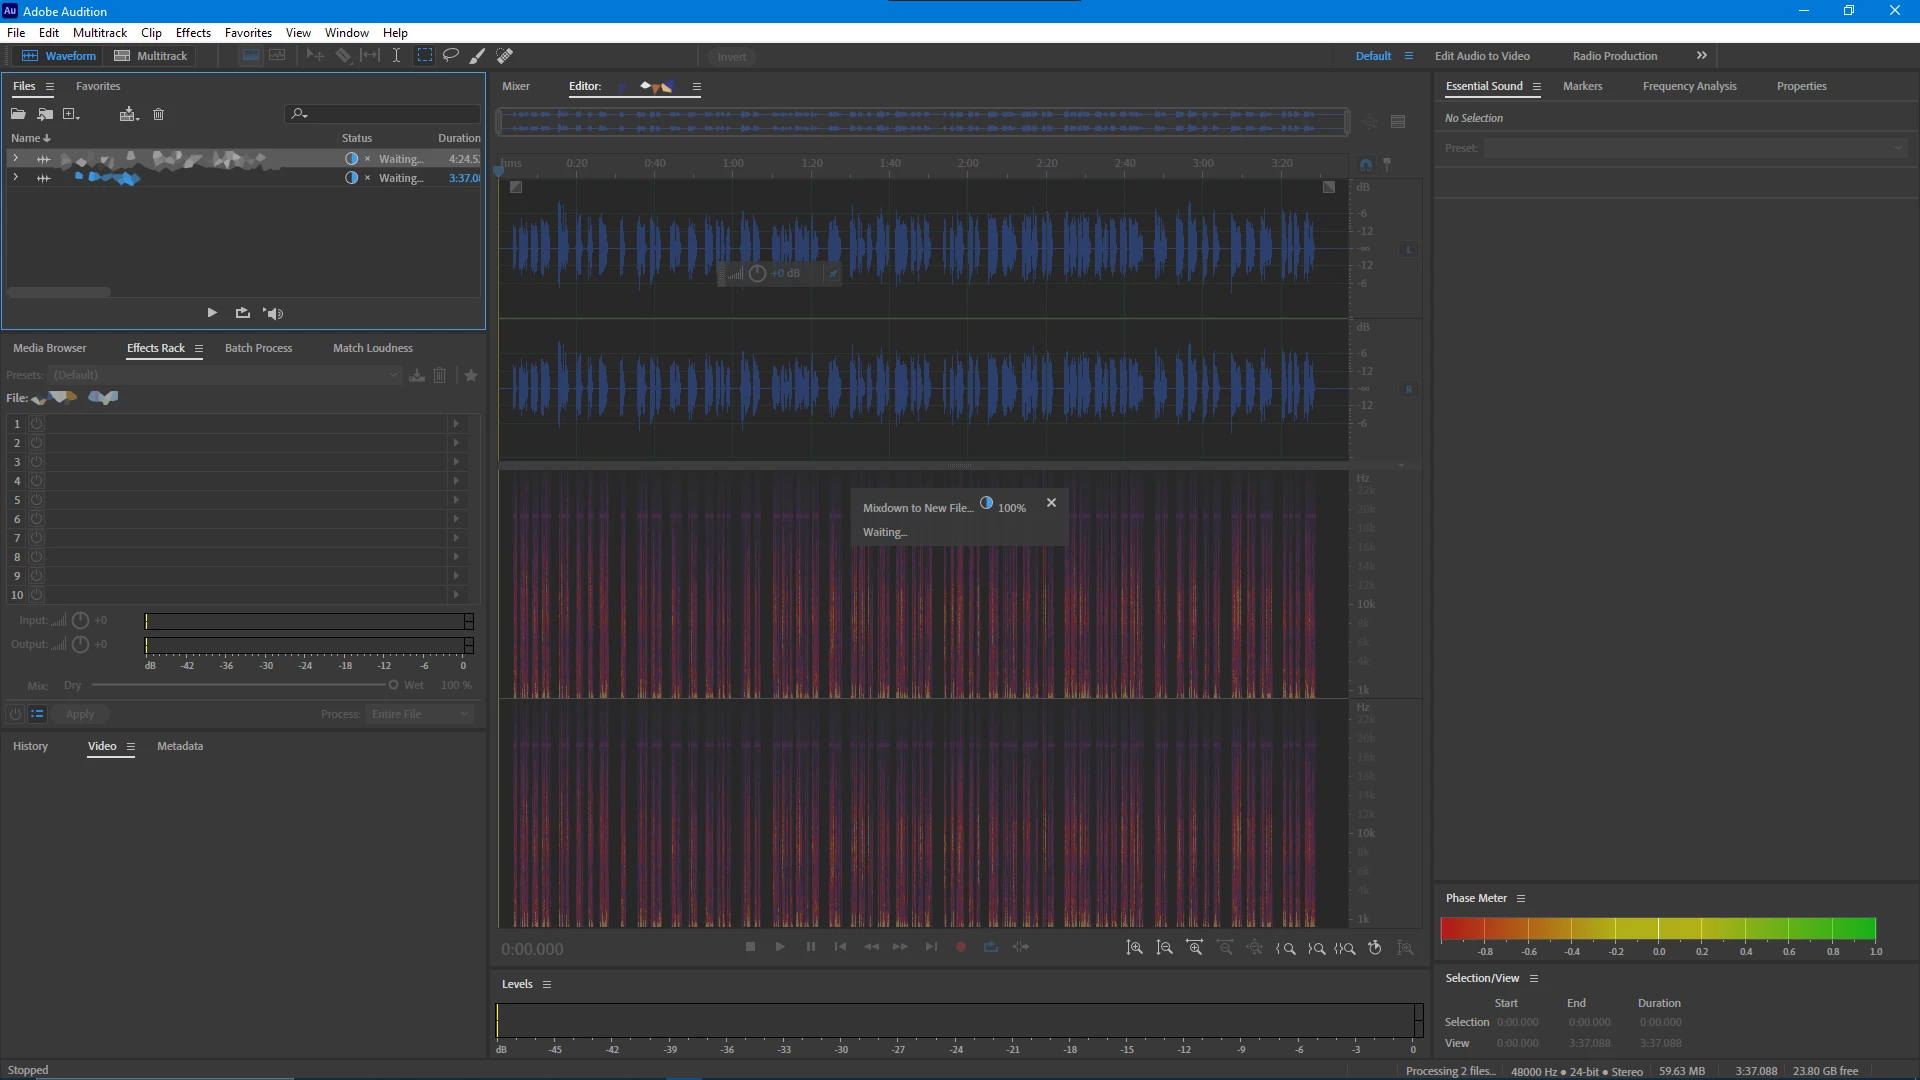
Task: Select the Marquee Selection tool
Action: click(x=425, y=56)
